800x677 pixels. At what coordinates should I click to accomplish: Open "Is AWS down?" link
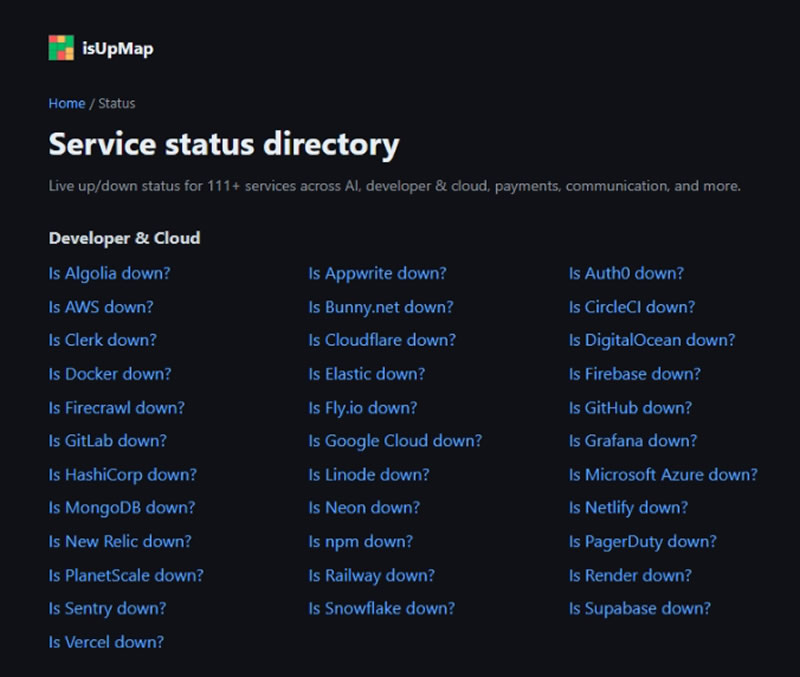(101, 307)
